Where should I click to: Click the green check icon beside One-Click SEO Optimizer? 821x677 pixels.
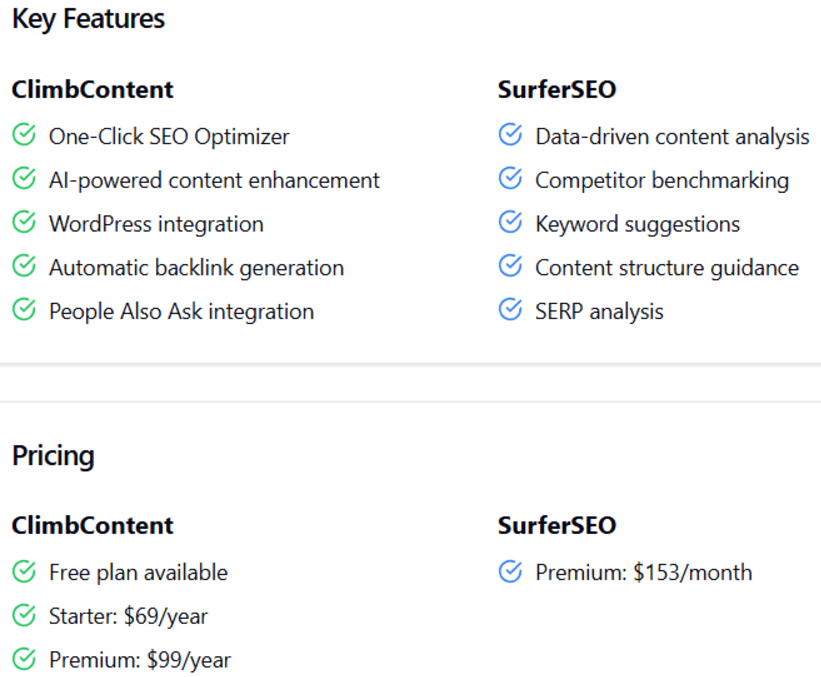24,135
